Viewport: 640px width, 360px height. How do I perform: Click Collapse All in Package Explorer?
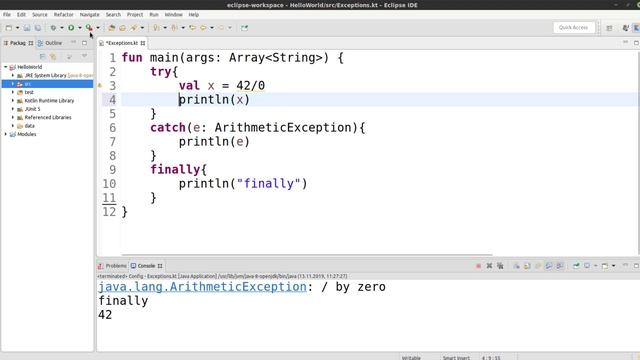[x=42, y=56]
